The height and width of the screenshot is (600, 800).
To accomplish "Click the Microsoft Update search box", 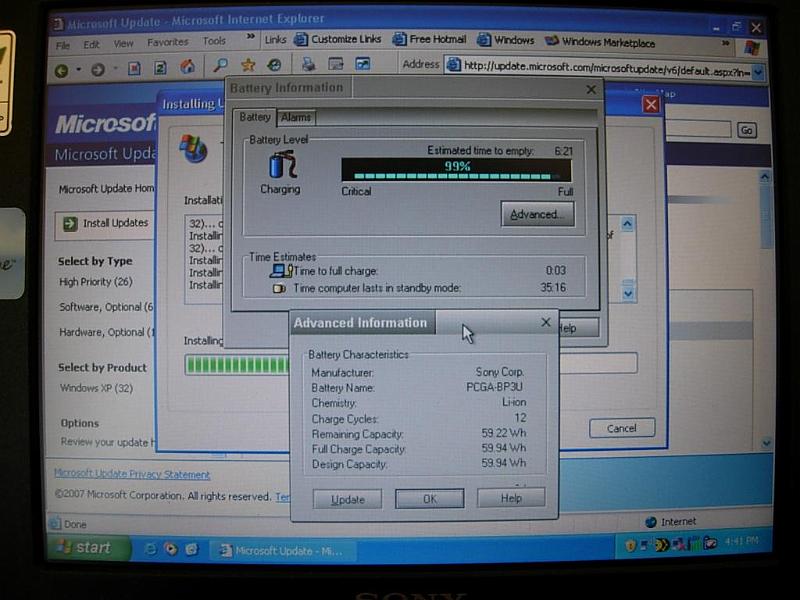I will click(x=699, y=129).
